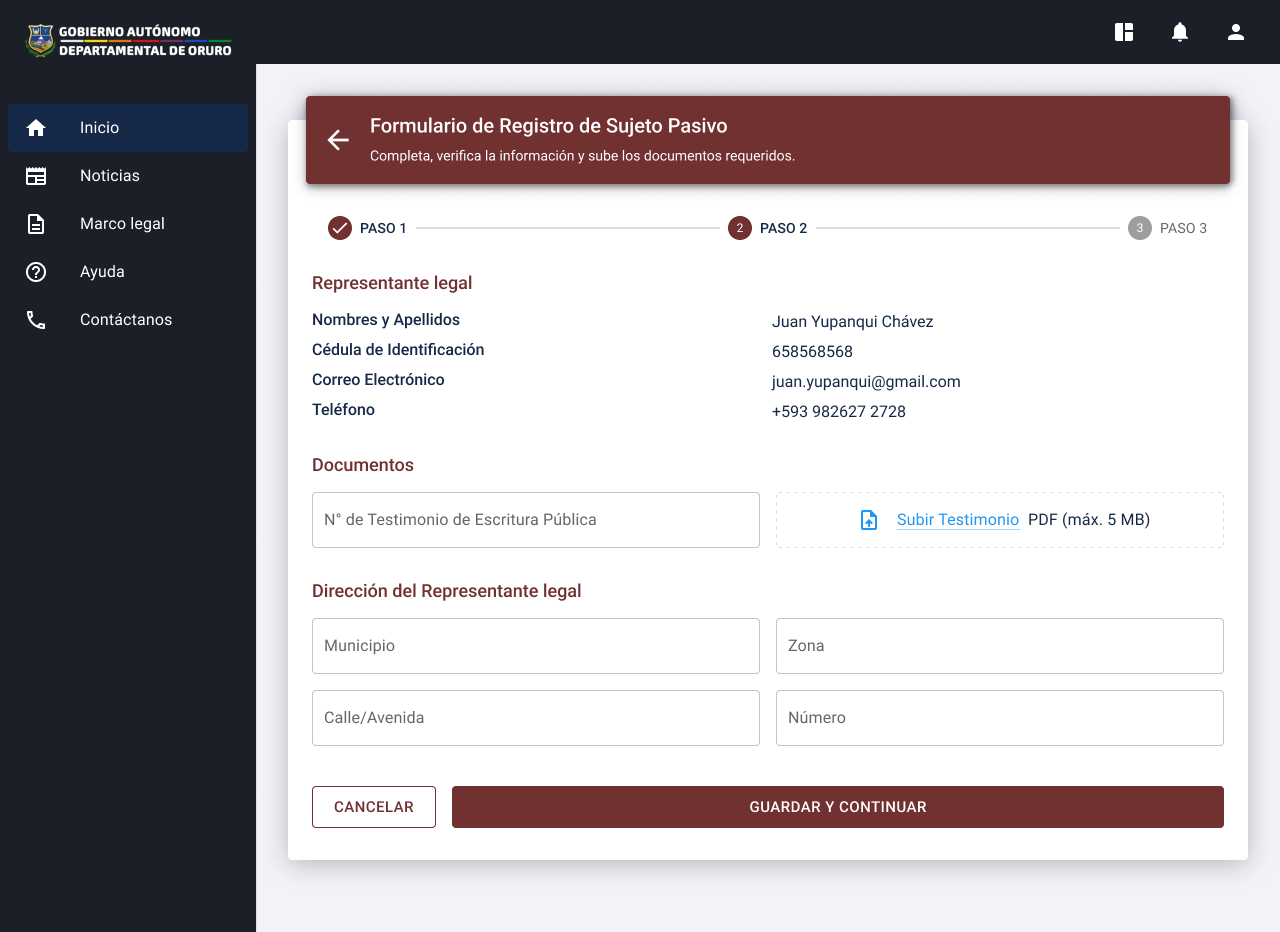Open Contáctanos from the sidebar
Screen dimensions: 1280x932
[128, 320]
